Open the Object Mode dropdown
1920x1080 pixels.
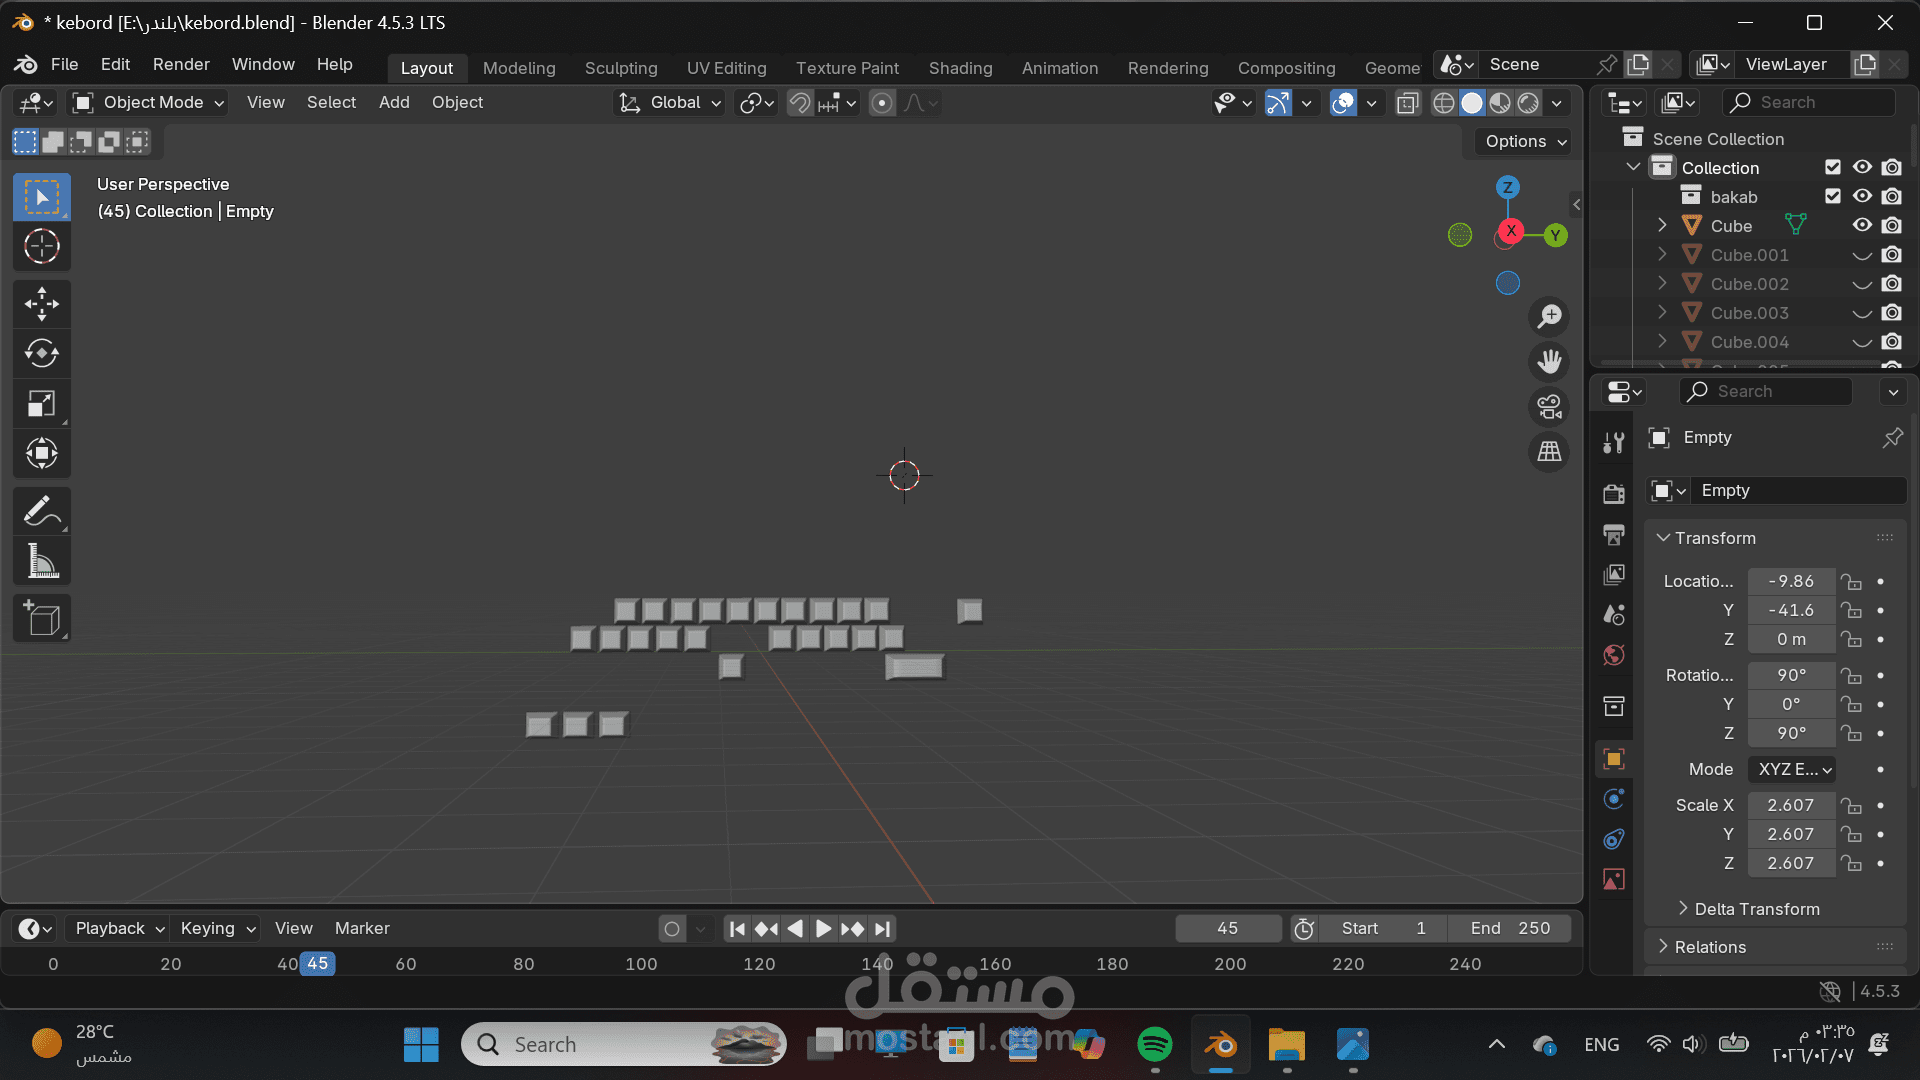coord(149,103)
